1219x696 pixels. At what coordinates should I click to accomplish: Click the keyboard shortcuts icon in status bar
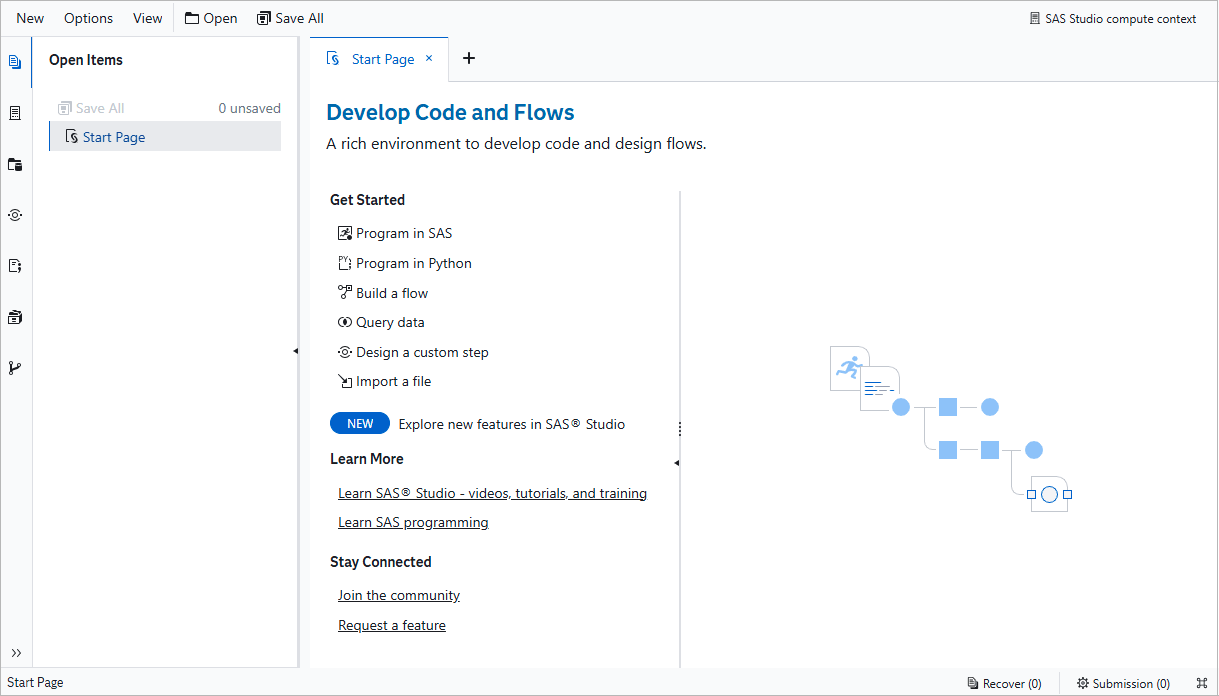(x=1202, y=683)
